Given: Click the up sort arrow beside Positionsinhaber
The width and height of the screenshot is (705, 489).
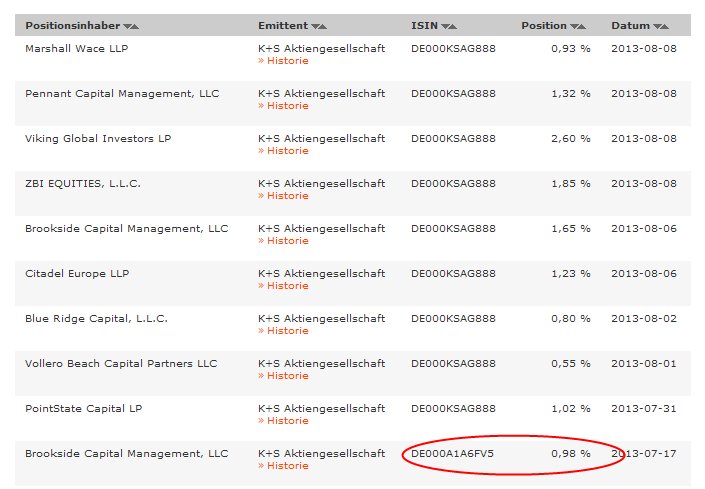Looking at the screenshot, I should (x=135, y=26).
